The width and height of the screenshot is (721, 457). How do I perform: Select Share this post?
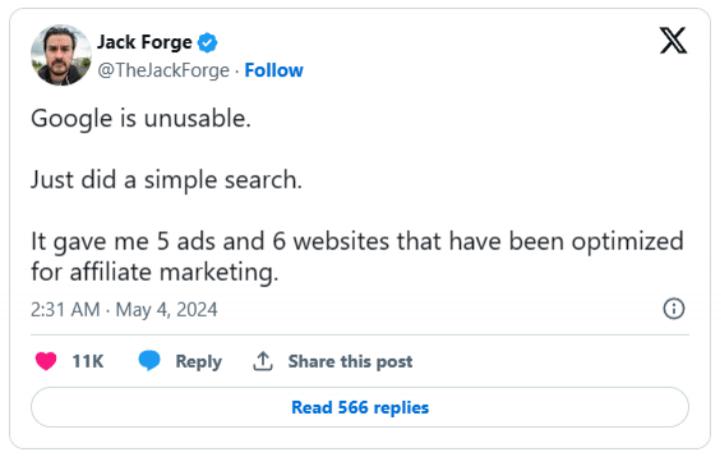coord(350,362)
